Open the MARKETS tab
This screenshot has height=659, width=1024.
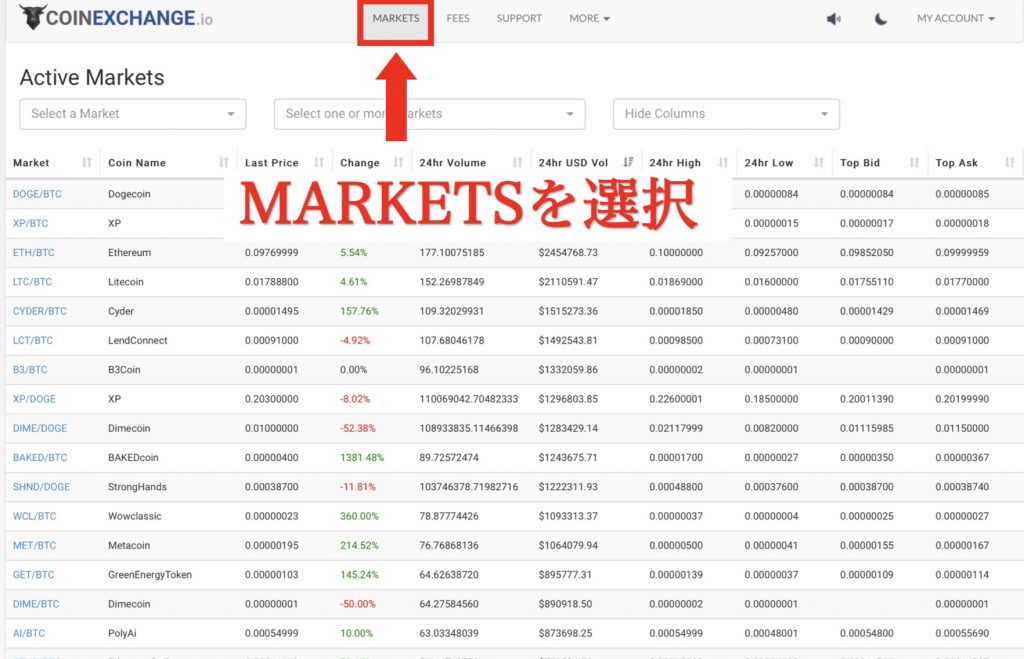[396, 18]
